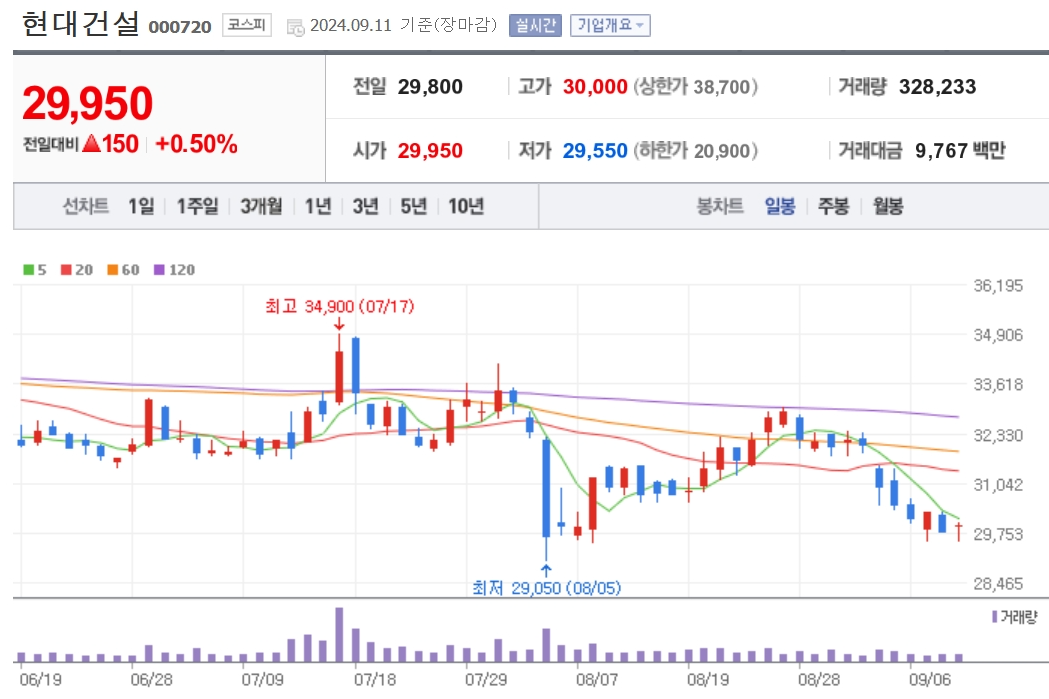Click the 최저 29,050 (08/05) label

pos(547,588)
